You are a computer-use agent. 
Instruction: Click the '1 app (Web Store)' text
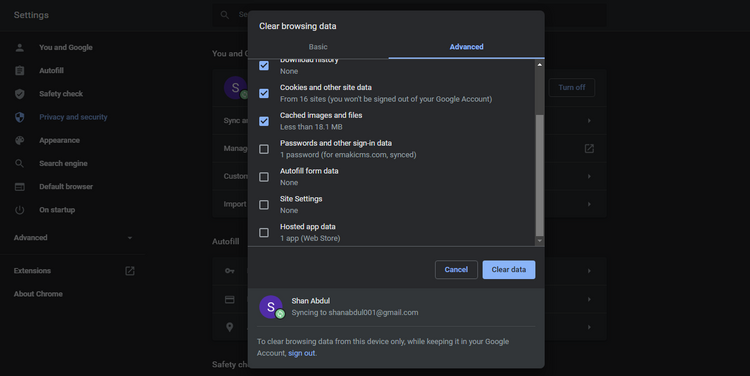[x=310, y=238]
